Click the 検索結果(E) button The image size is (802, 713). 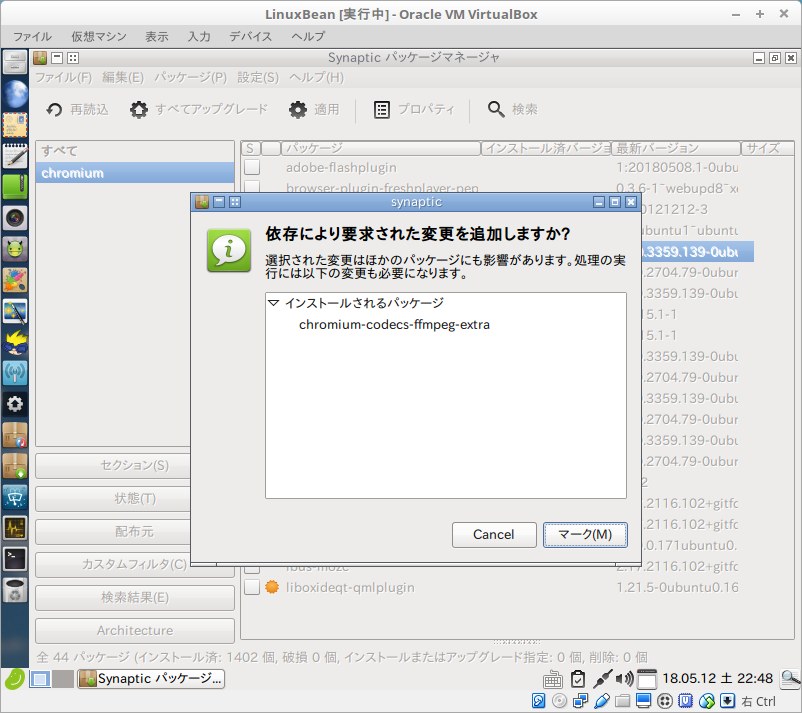[x=135, y=597]
